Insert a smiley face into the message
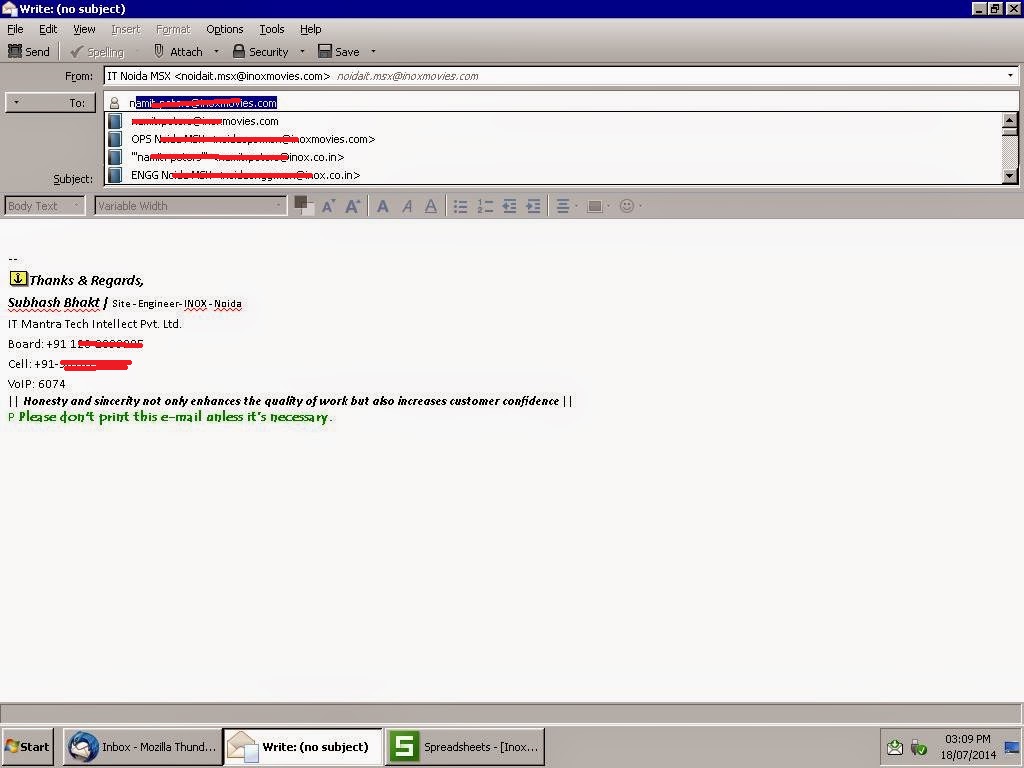This screenshot has height=768, width=1024. (x=628, y=205)
